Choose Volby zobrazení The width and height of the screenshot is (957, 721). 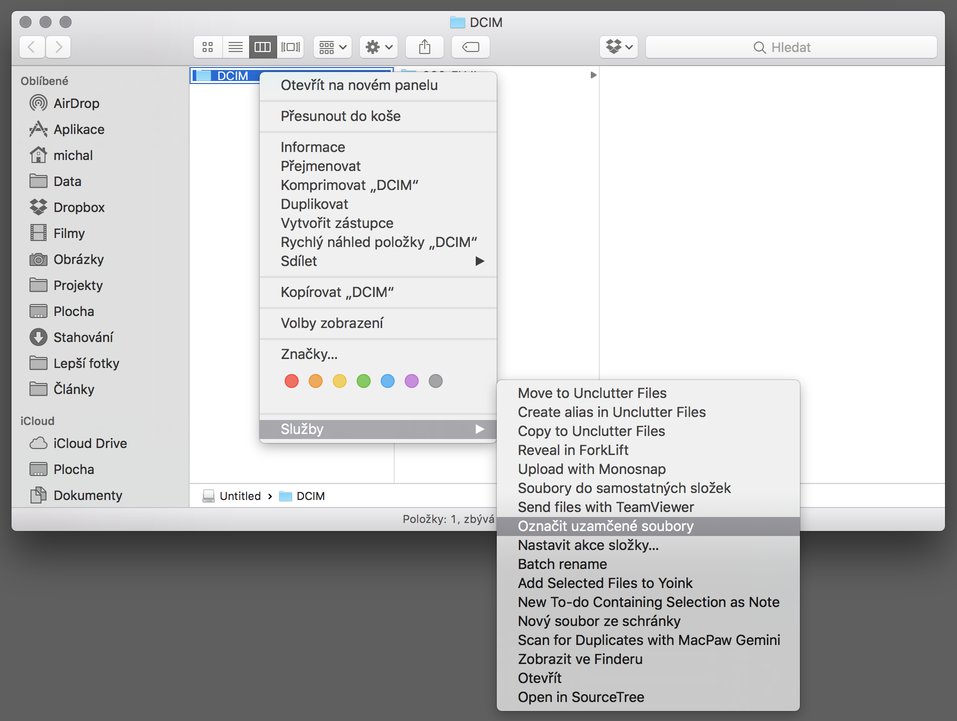(x=378, y=323)
